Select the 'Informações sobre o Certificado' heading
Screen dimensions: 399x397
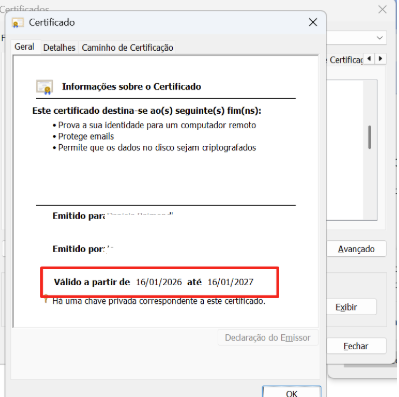pos(131,87)
